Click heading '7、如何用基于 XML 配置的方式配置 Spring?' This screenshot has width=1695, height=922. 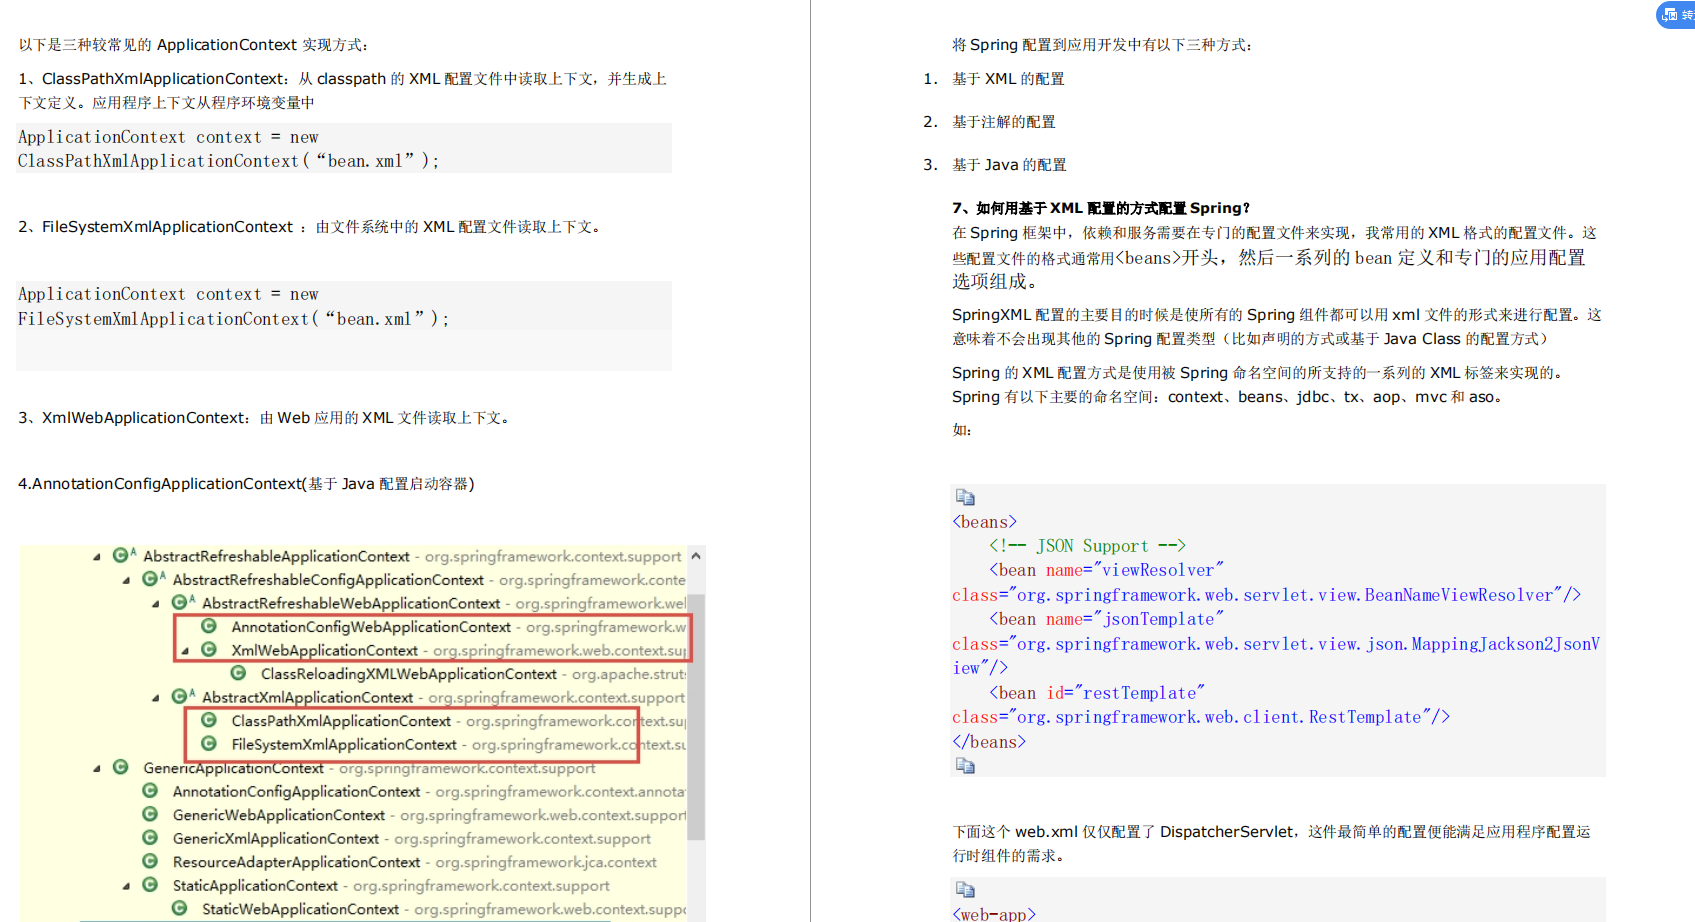1101,208
